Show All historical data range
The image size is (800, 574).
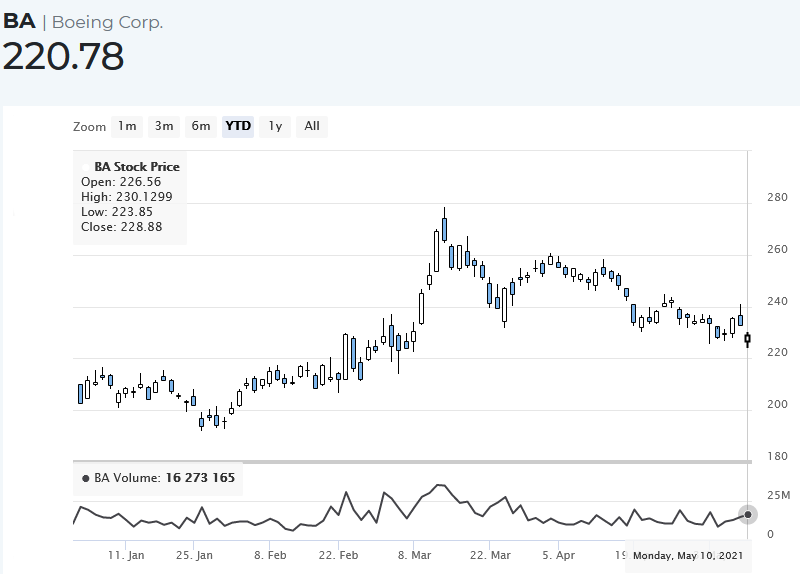(x=312, y=126)
